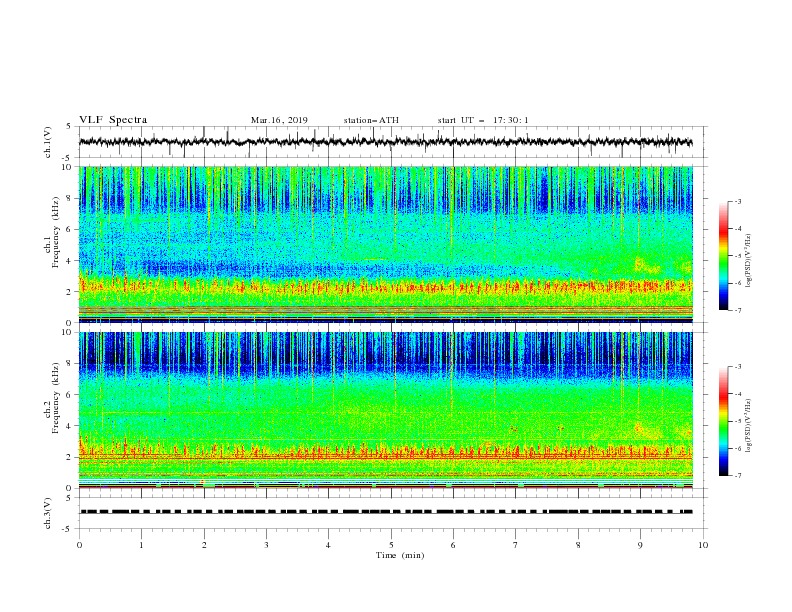Click the ch.1 spectrogram panel
This screenshot has width=792, height=612.
point(386,244)
